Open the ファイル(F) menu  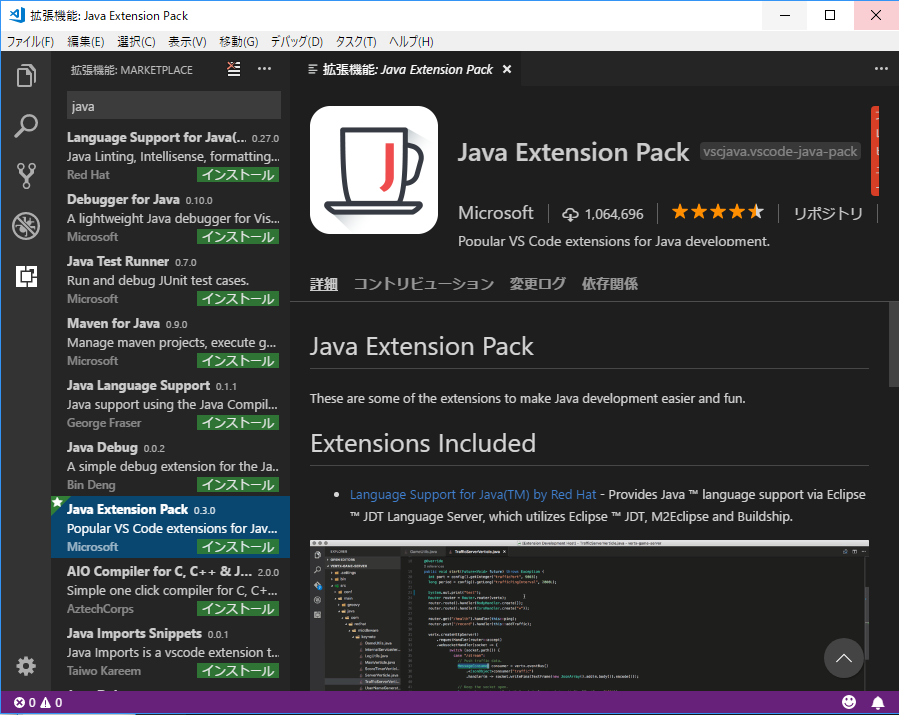[30, 41]
